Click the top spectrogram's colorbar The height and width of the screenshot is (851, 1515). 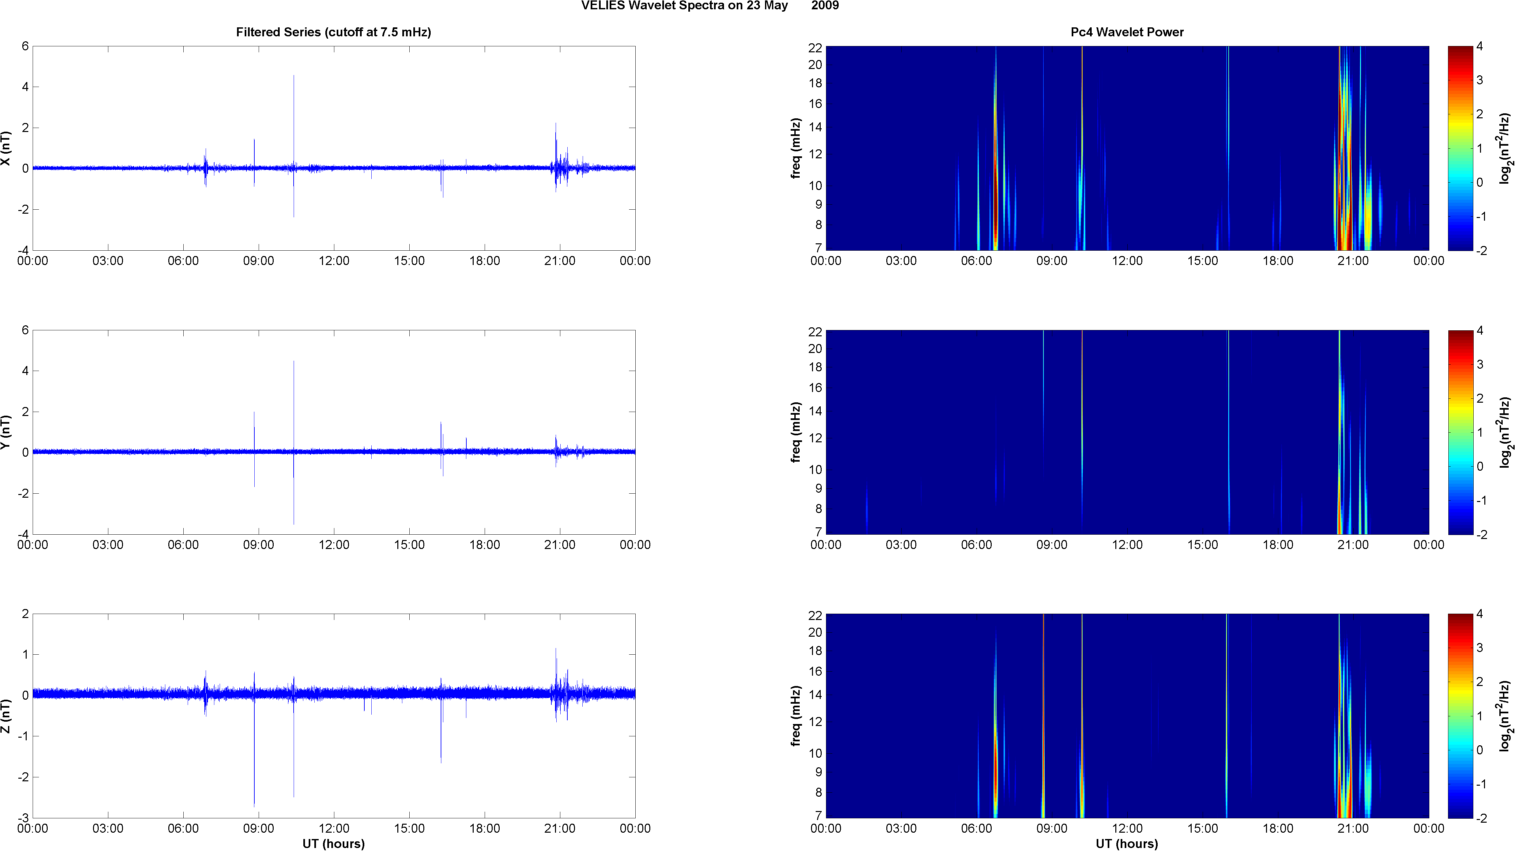[1460, 148]
